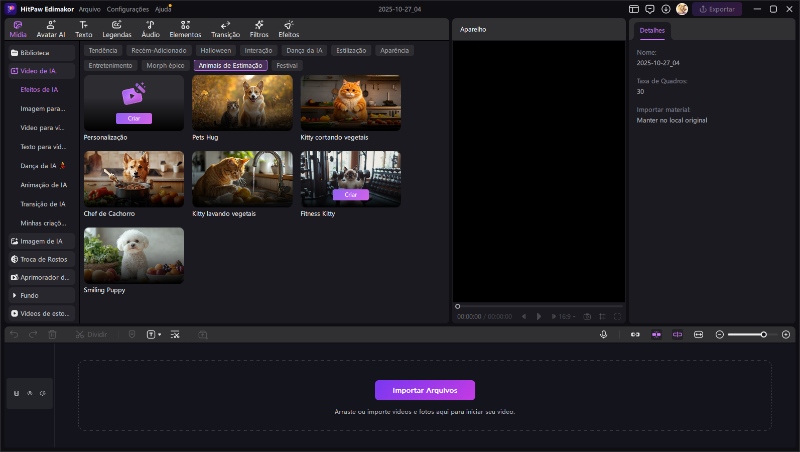Select the Legendas toolbar icon
The image size is (800, 452).
point(116,28)
